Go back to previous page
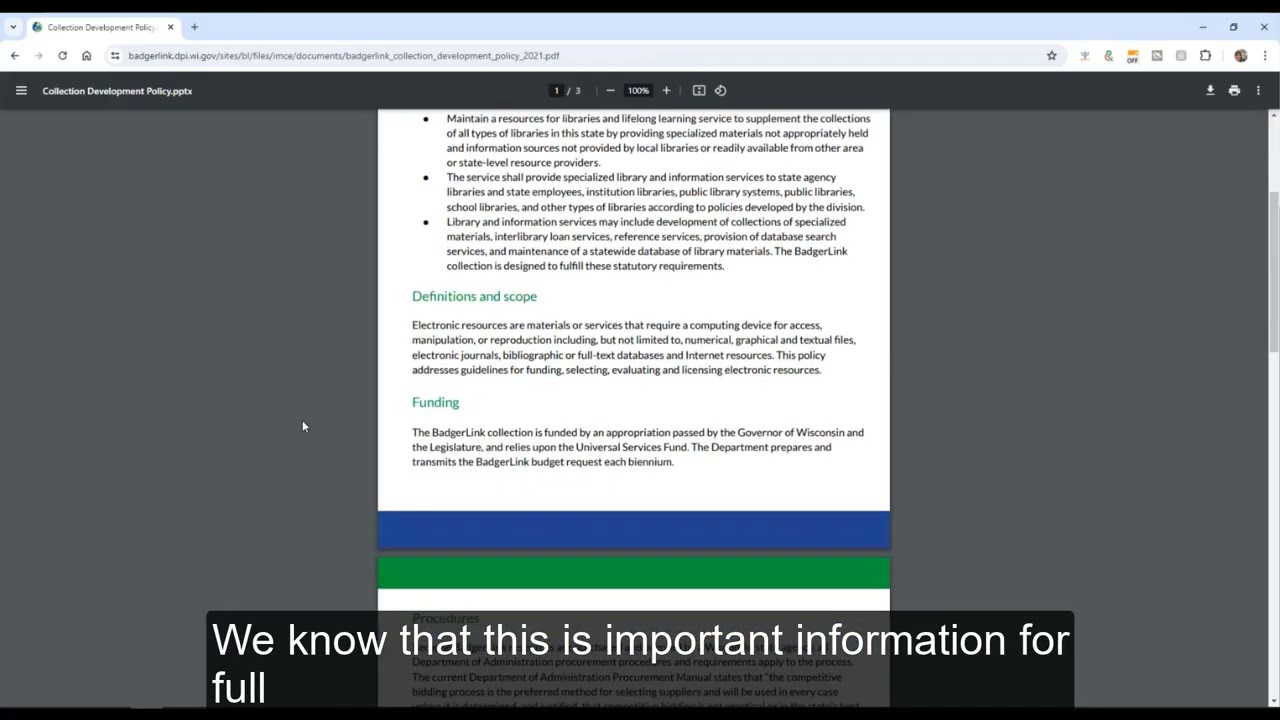This screenshot has width=1280, height=720. [x=15, y=56]
